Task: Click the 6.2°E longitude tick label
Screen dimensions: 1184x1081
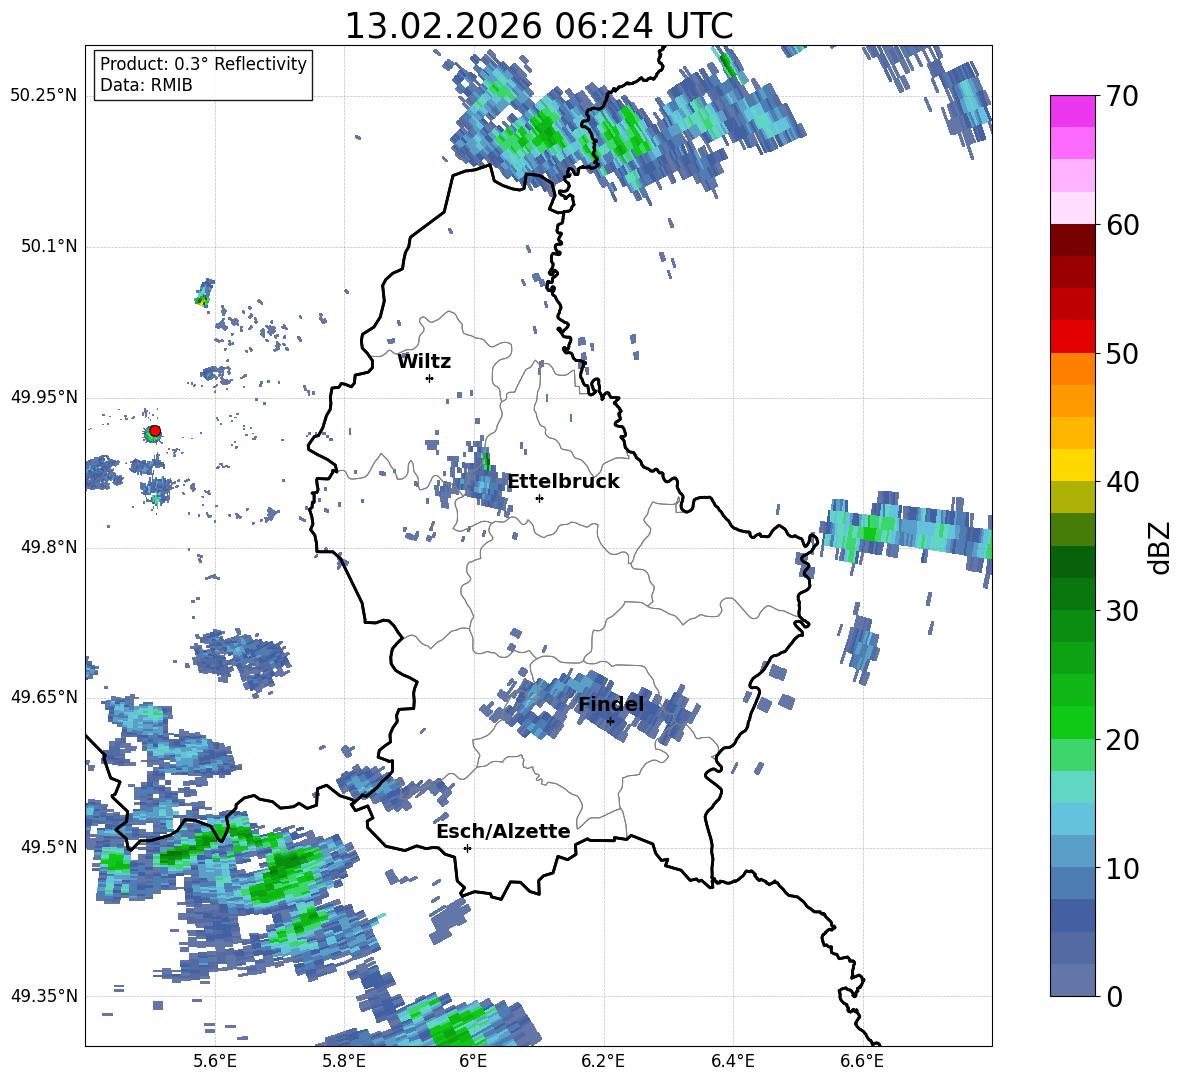Action: point(603,1061)
